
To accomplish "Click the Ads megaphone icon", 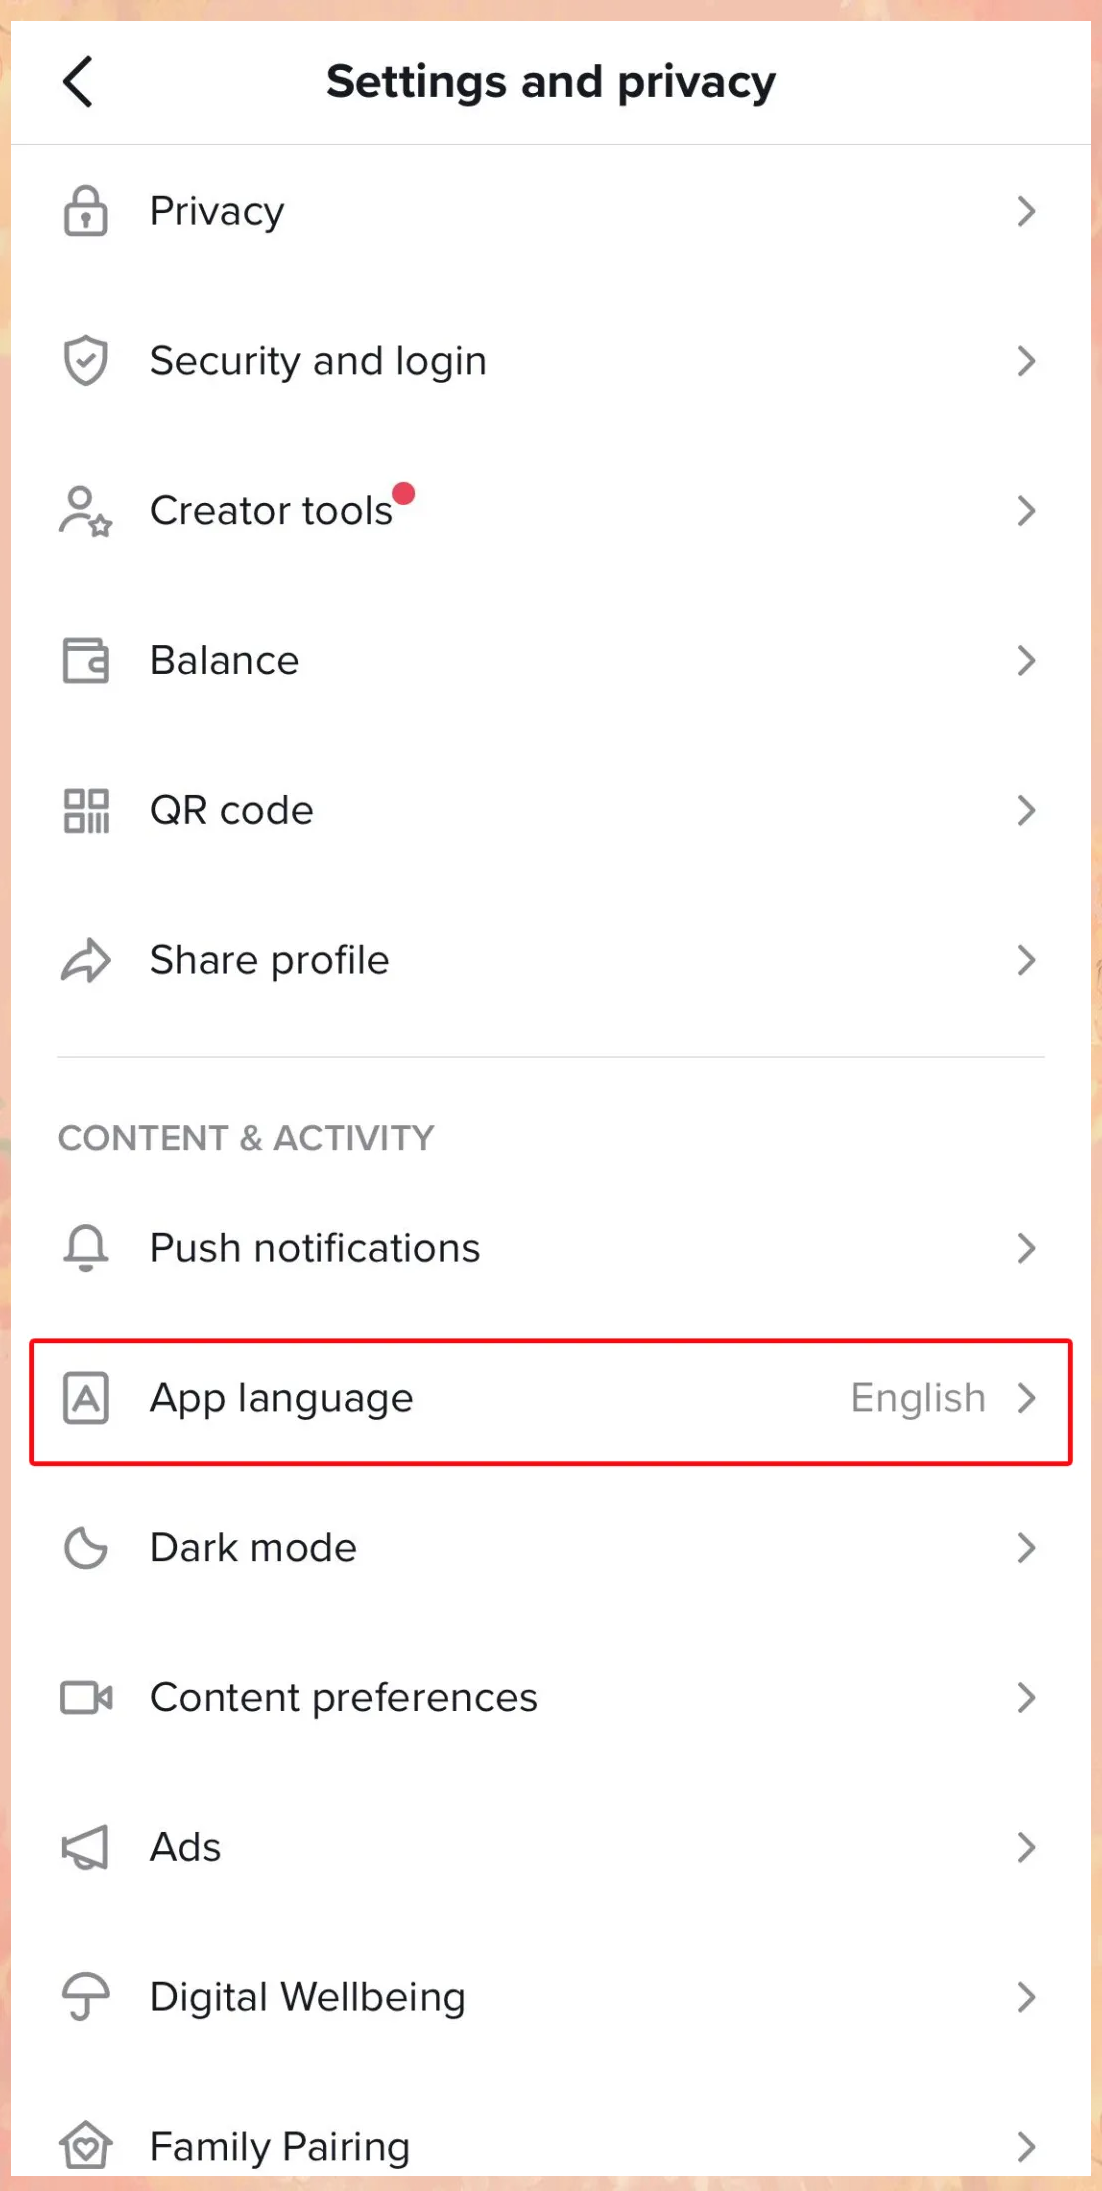I will 86,1847.
